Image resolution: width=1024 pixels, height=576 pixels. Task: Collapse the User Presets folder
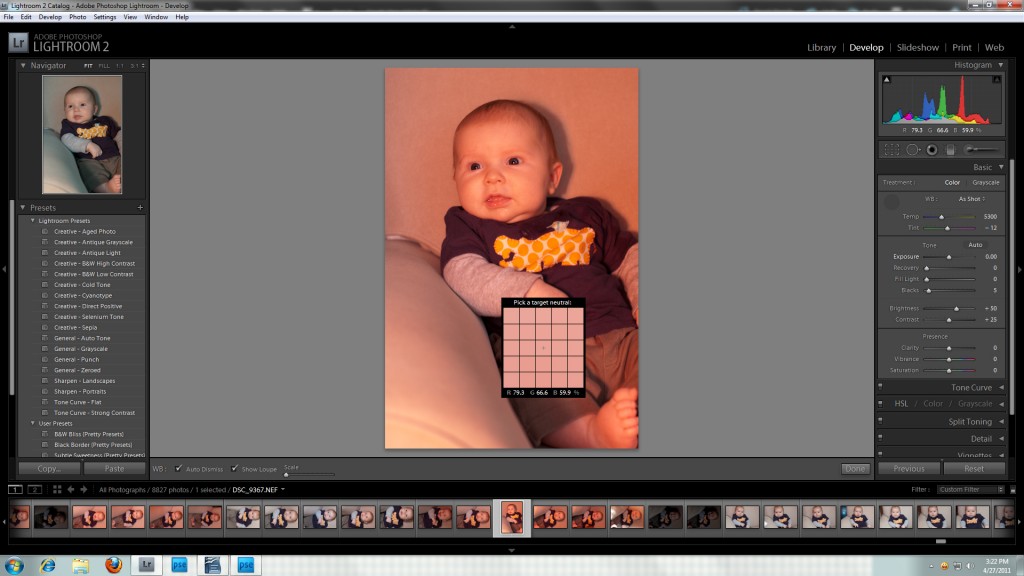pyautogui.click(x=33, y=423)
